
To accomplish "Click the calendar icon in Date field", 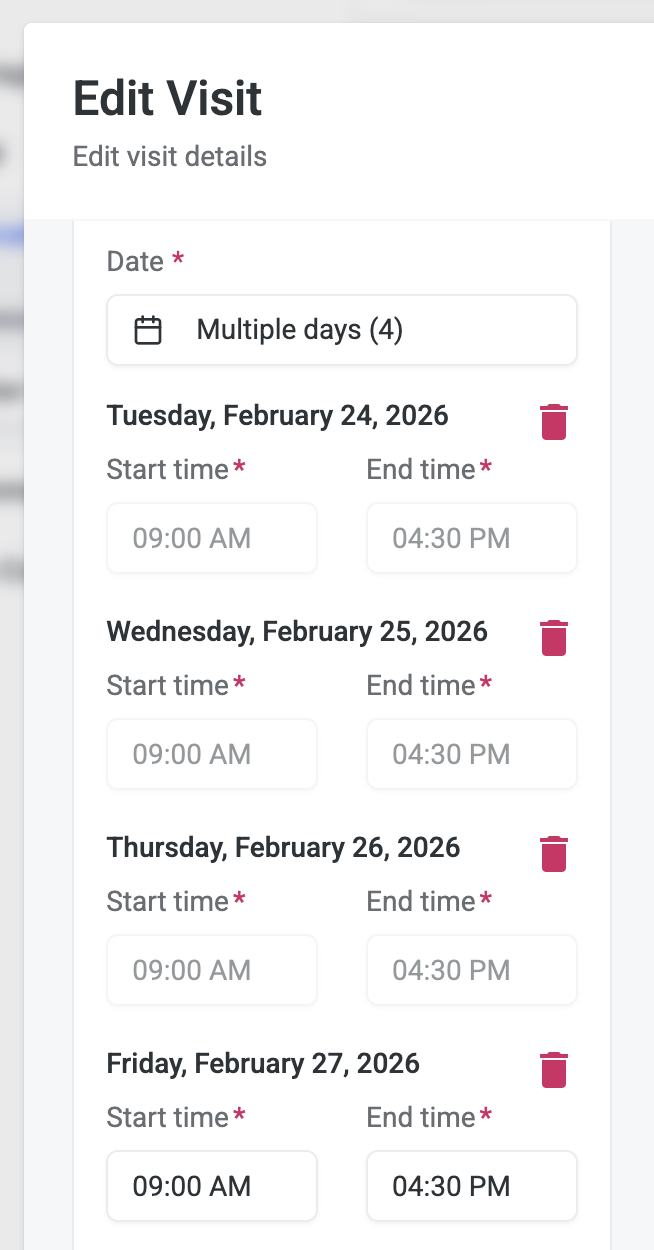I will pos(148,330).
